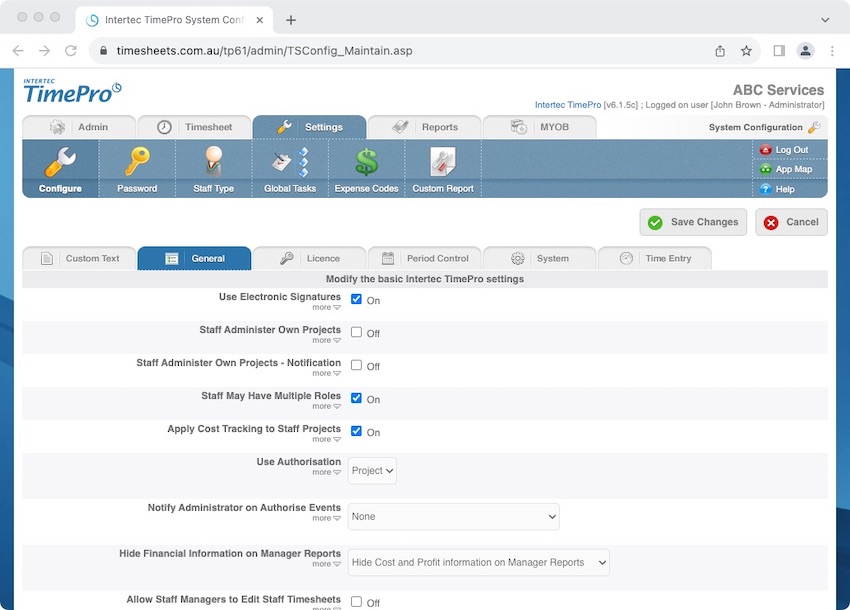The image size is (850, 610).
Task: Open the Custom Text sub-tab
Action: click(79, 259)
